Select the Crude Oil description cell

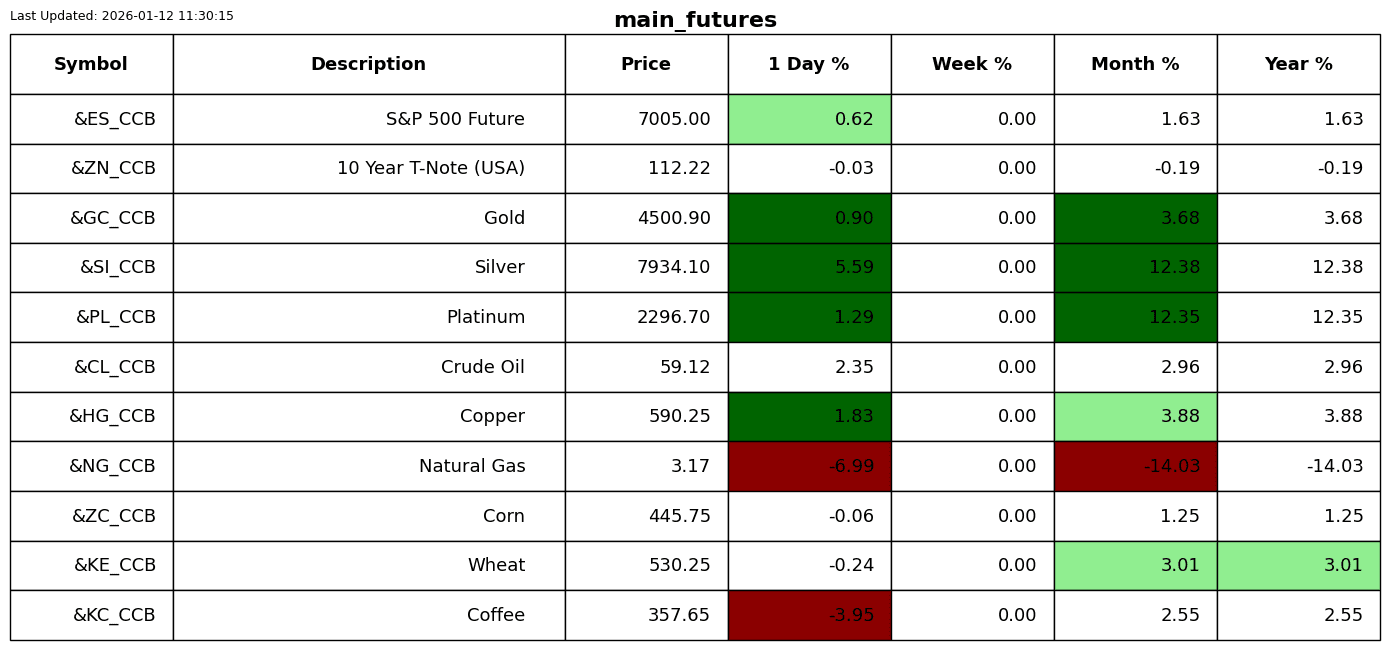coord(368,368)
